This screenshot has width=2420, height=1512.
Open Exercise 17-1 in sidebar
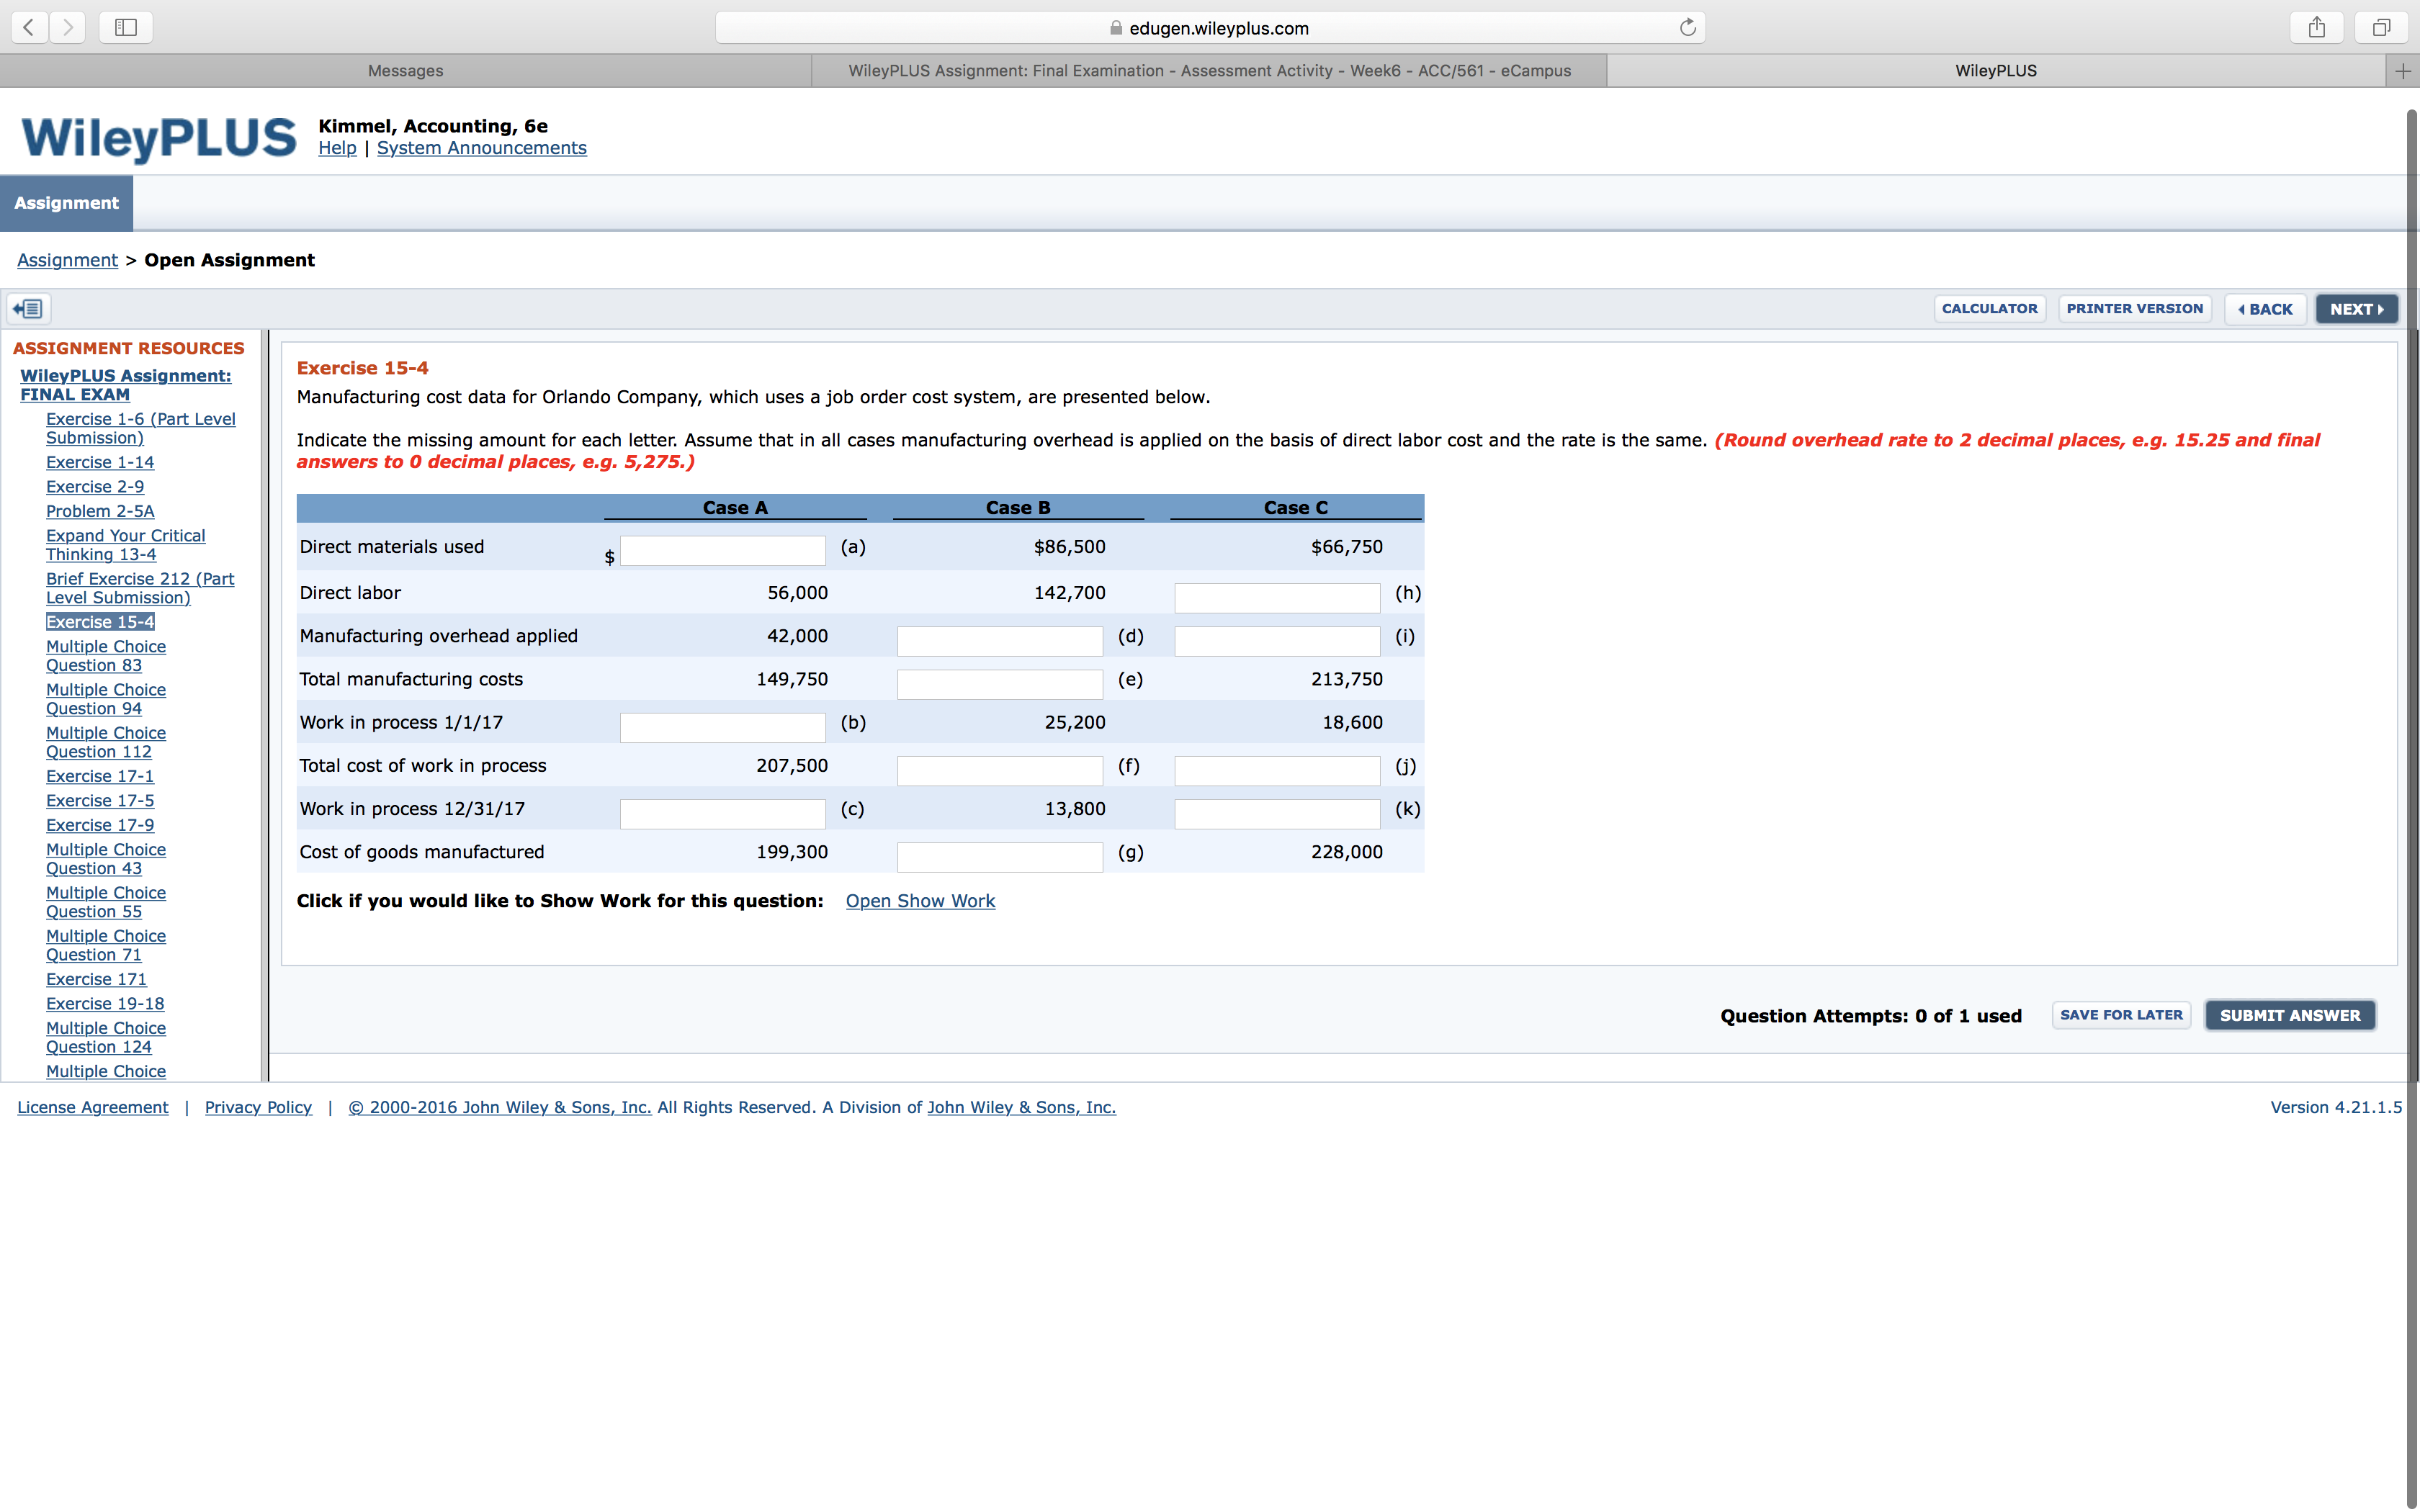click(x=100, y=776)
